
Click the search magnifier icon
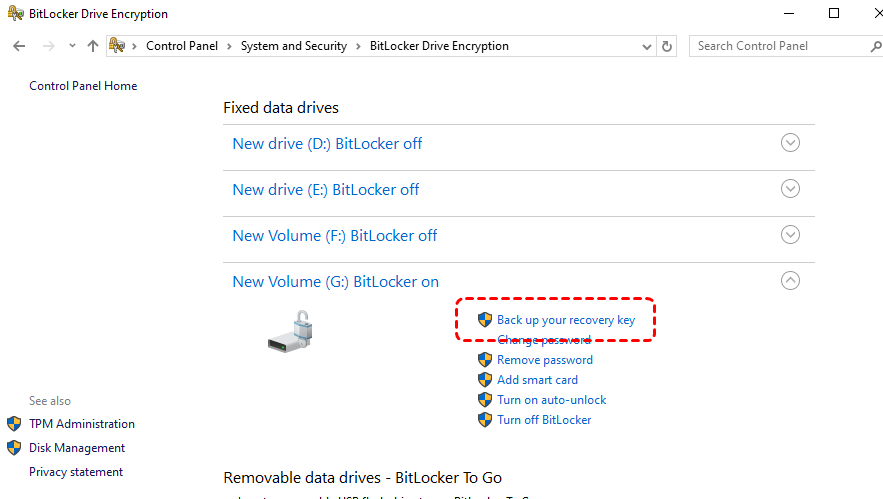[876, 46]
